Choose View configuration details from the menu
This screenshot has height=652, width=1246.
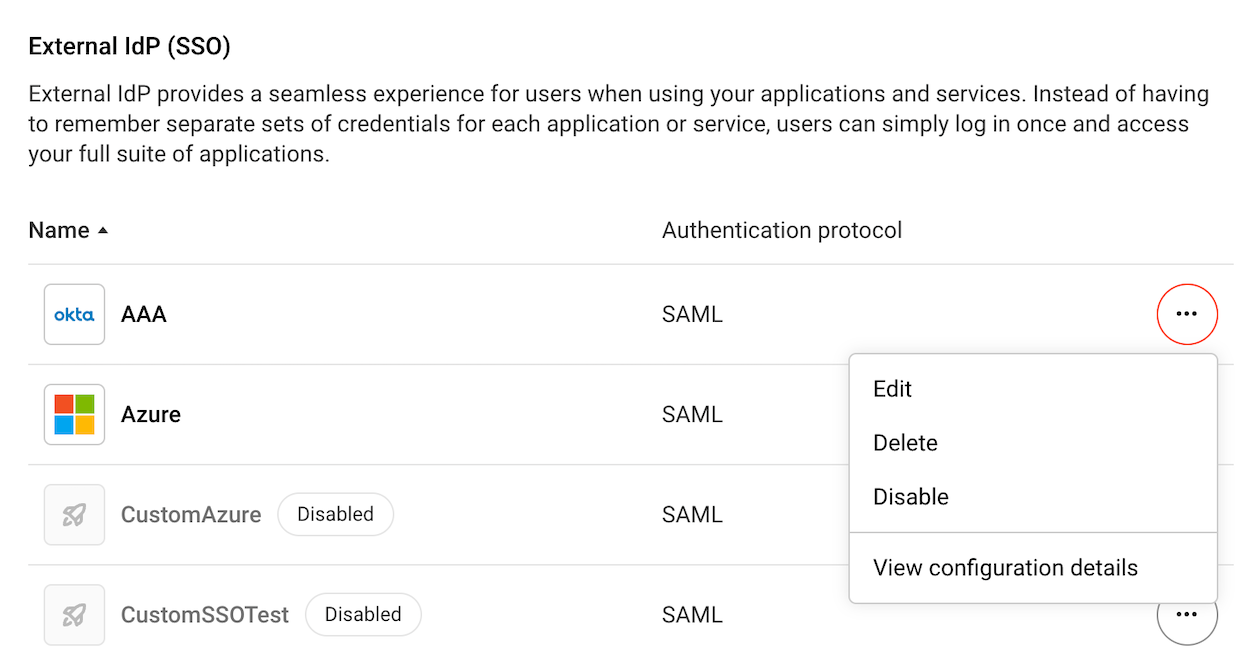(x=1005, y=567)
